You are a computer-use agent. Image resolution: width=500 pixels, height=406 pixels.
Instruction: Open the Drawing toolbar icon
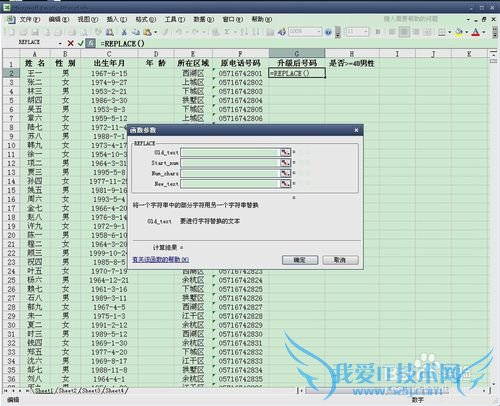(x=282, y=32)
